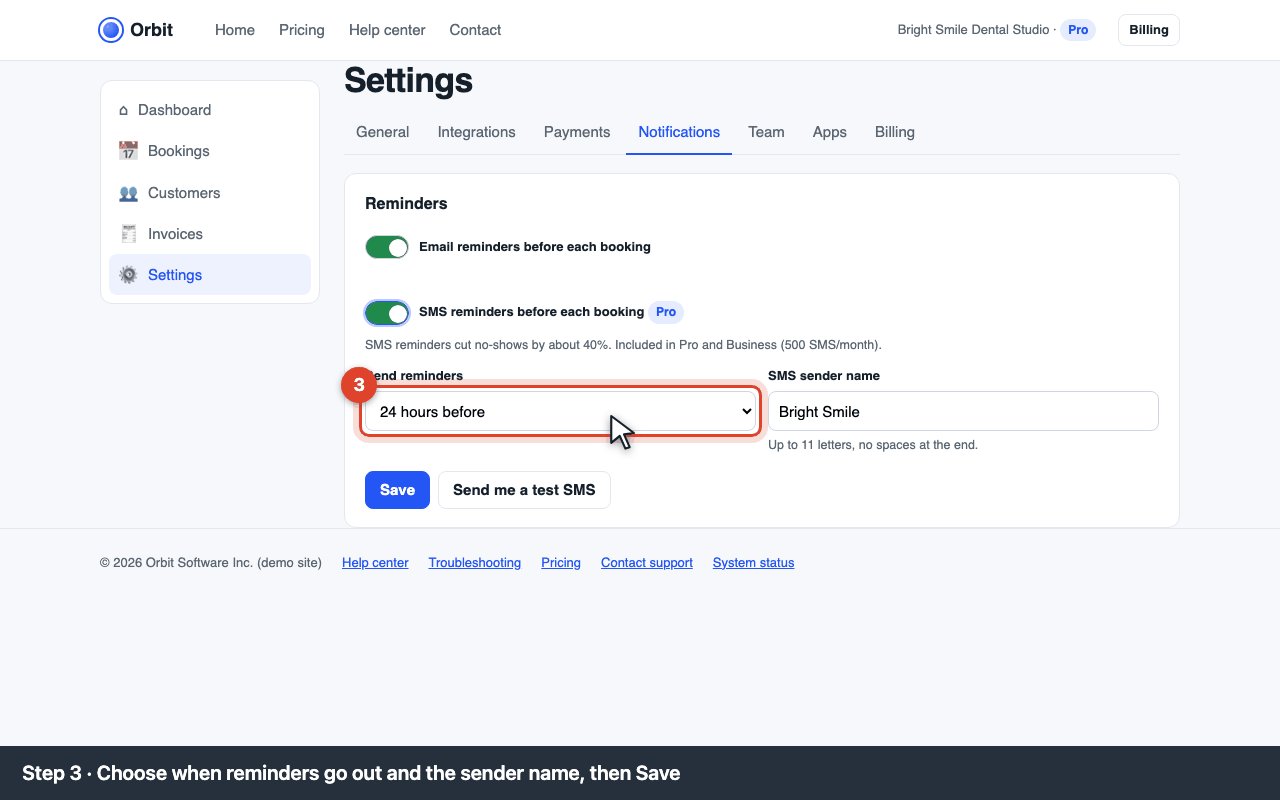Go to the Payments tab

click(577, 132)
